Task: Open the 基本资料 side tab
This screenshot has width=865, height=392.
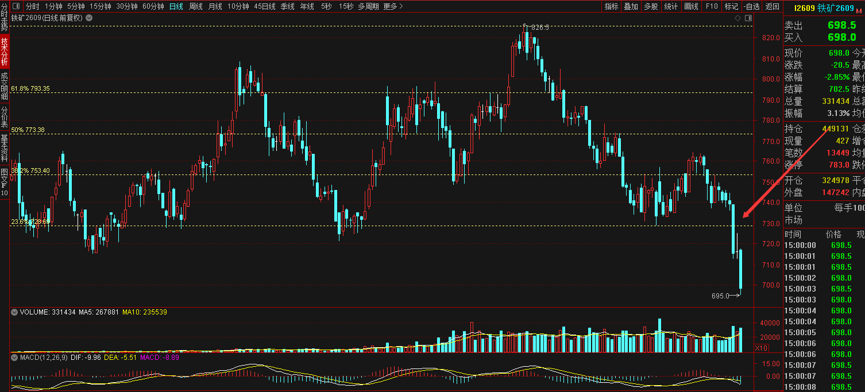Action: (x=4, y=147)
